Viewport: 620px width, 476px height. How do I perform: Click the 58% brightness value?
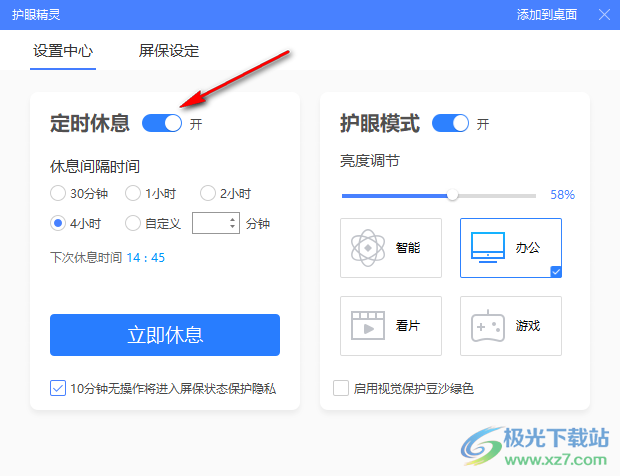(x=563, y=195)
